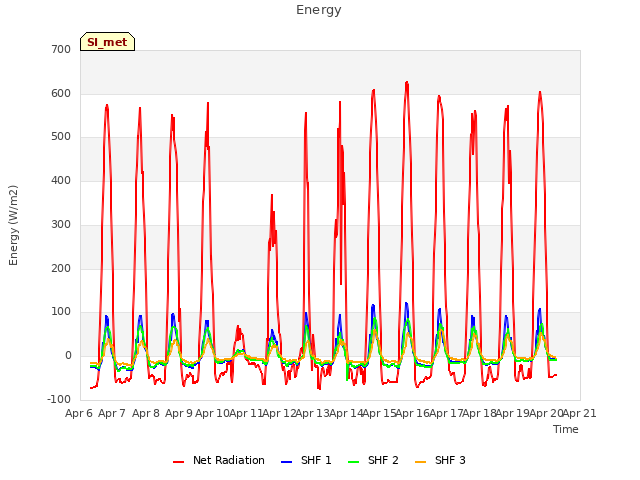Click the Apr 13 x-axis tick label
The height and width of the screenshot is (480, 640).
[x=312, y=413]
